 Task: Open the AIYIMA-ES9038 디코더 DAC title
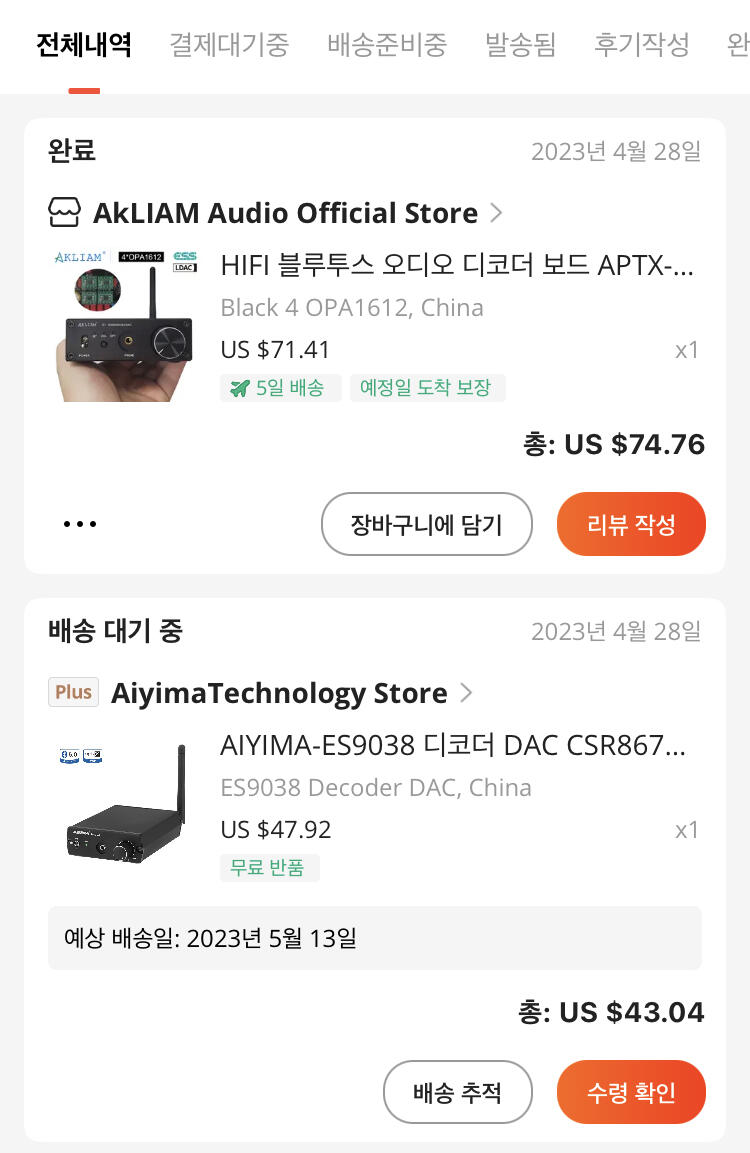coord(452,746)
